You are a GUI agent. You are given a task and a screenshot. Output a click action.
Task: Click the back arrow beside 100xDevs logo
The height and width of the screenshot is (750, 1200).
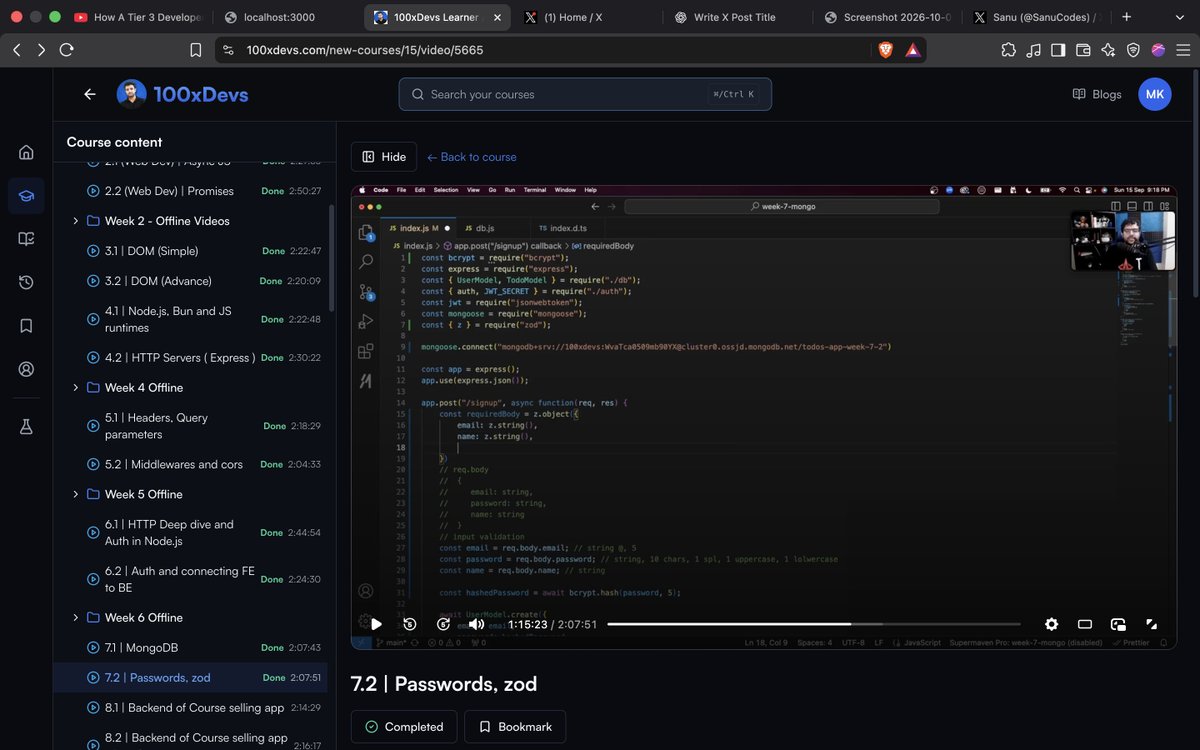(90, 94)
